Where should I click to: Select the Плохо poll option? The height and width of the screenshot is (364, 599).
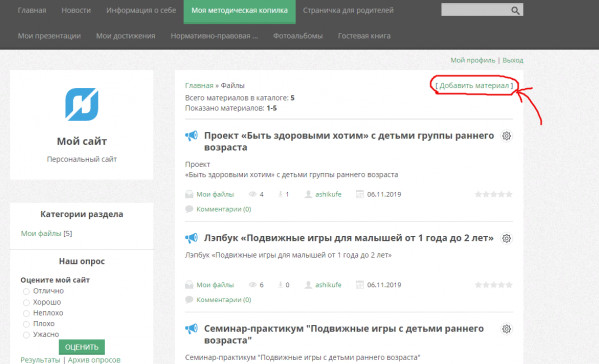coord(26,324)
